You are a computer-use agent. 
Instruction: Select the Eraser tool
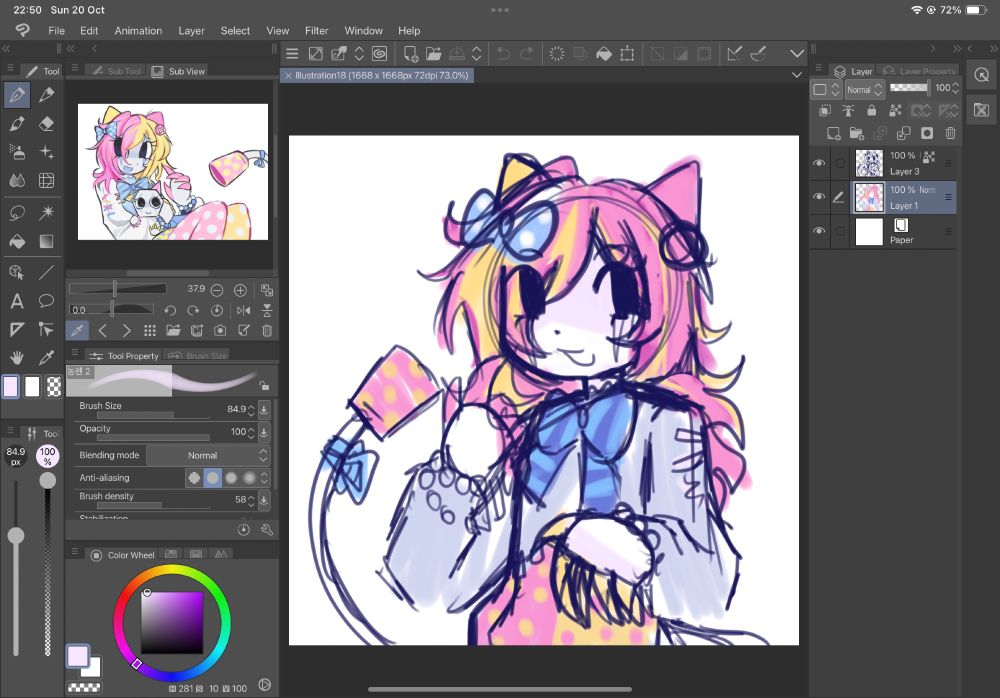click(x=46, y=123)
